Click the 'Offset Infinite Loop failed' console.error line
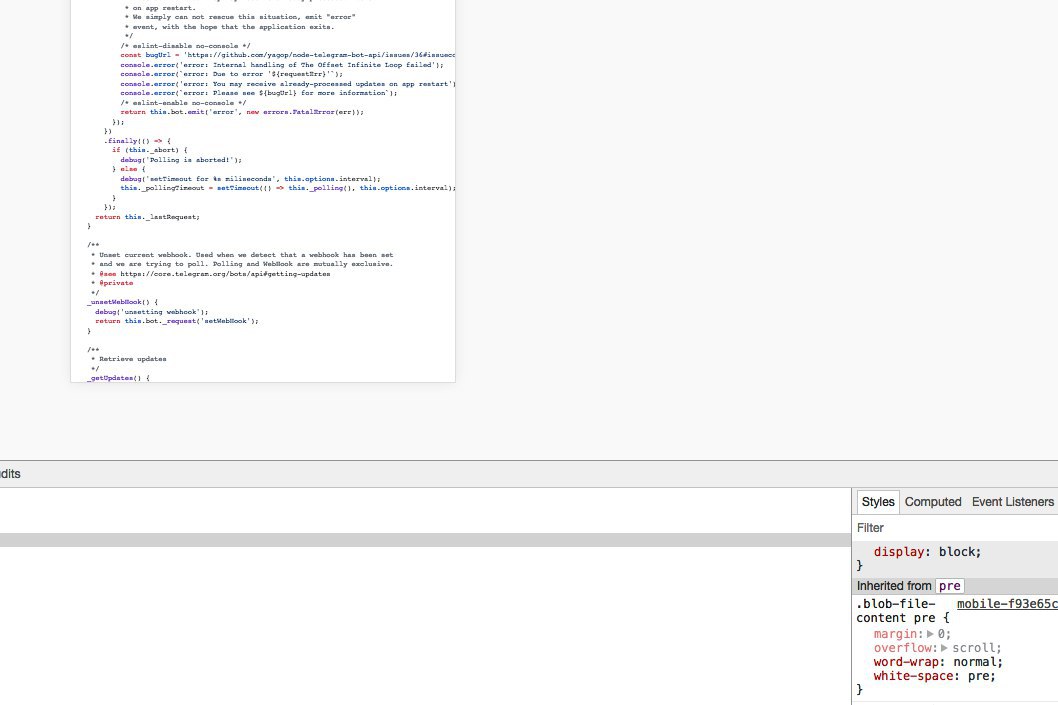 [x=282, y=65]
